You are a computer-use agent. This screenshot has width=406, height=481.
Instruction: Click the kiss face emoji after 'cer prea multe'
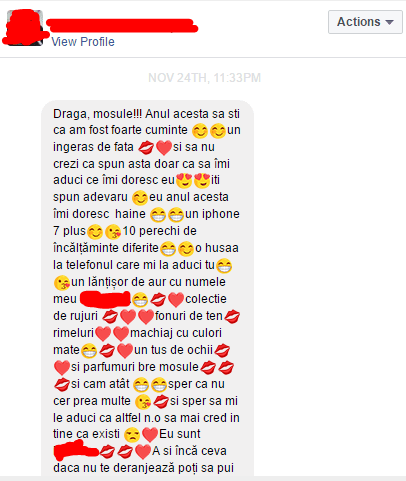143,402
